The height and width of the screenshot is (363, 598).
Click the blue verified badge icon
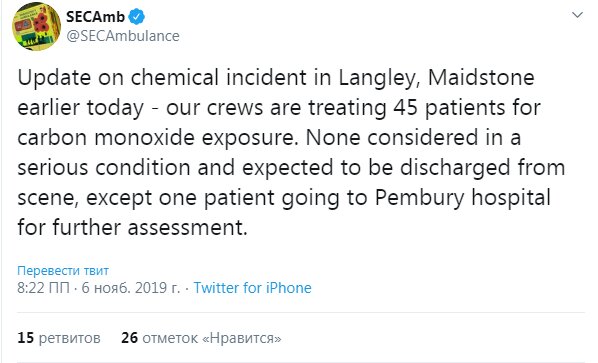136,17
